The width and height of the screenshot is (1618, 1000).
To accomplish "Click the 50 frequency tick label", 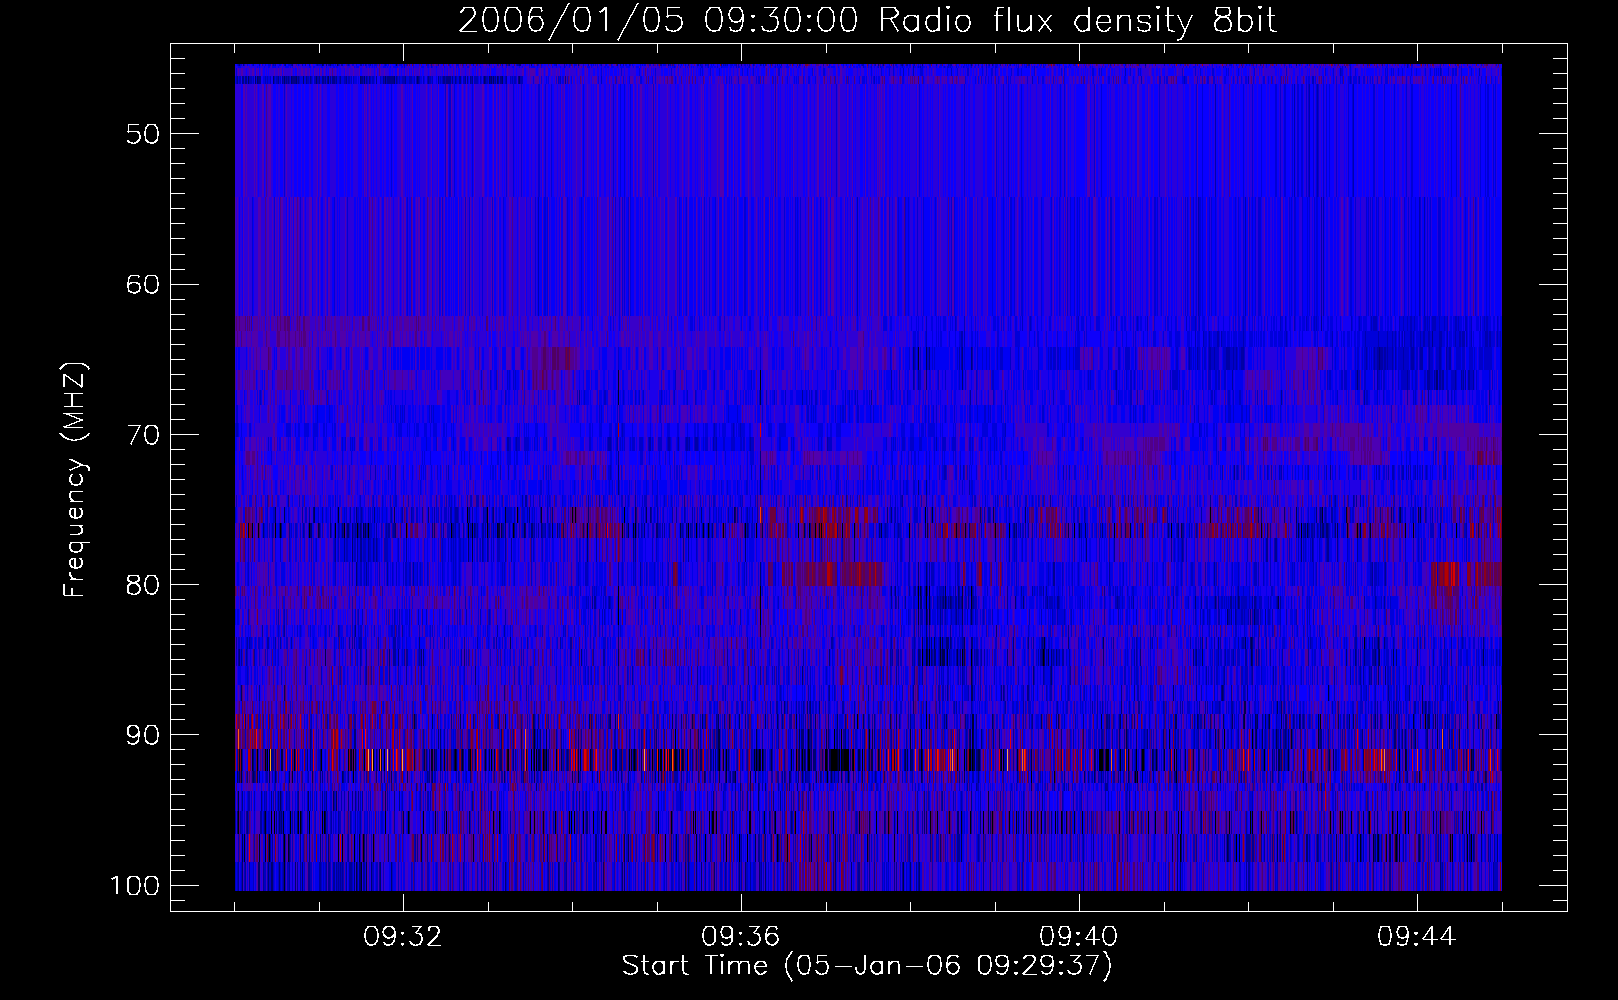I will (x=143, y=134).
